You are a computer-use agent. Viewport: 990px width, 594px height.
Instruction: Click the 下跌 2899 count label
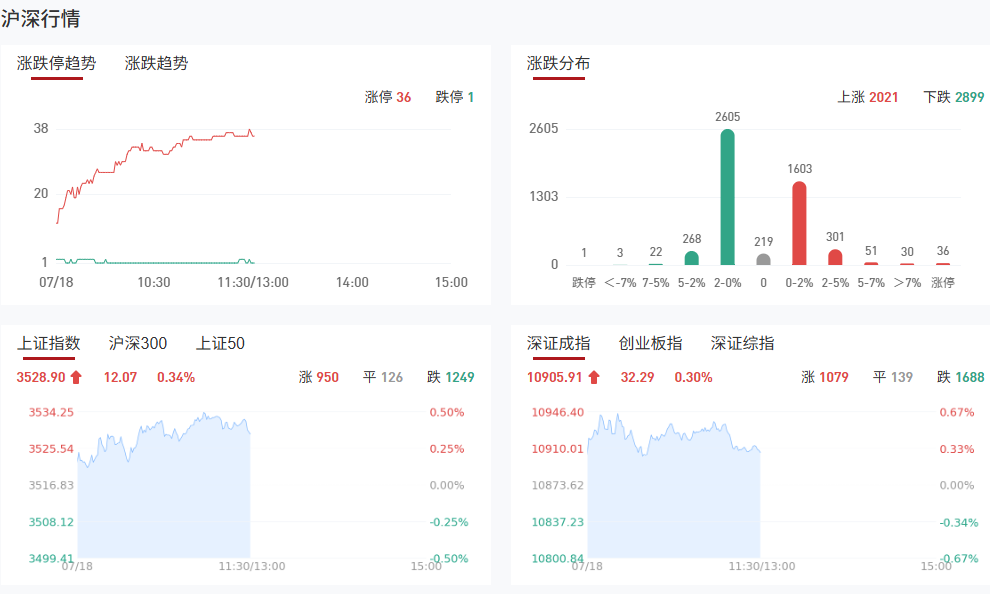point(954,97)
